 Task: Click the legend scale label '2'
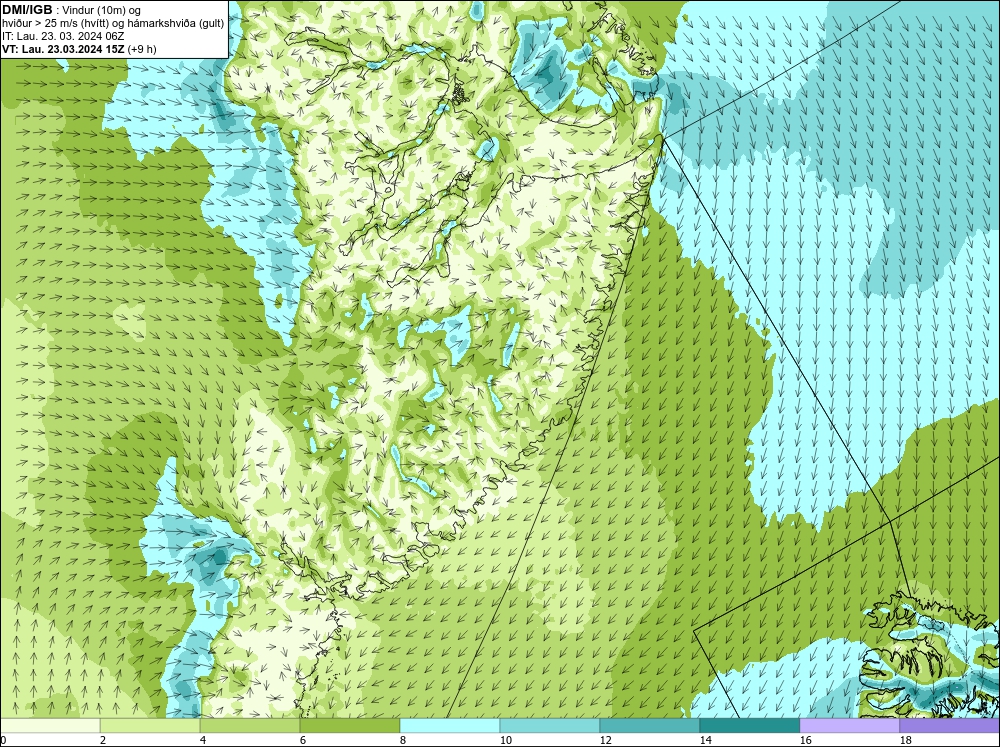(x=104, y=740)
